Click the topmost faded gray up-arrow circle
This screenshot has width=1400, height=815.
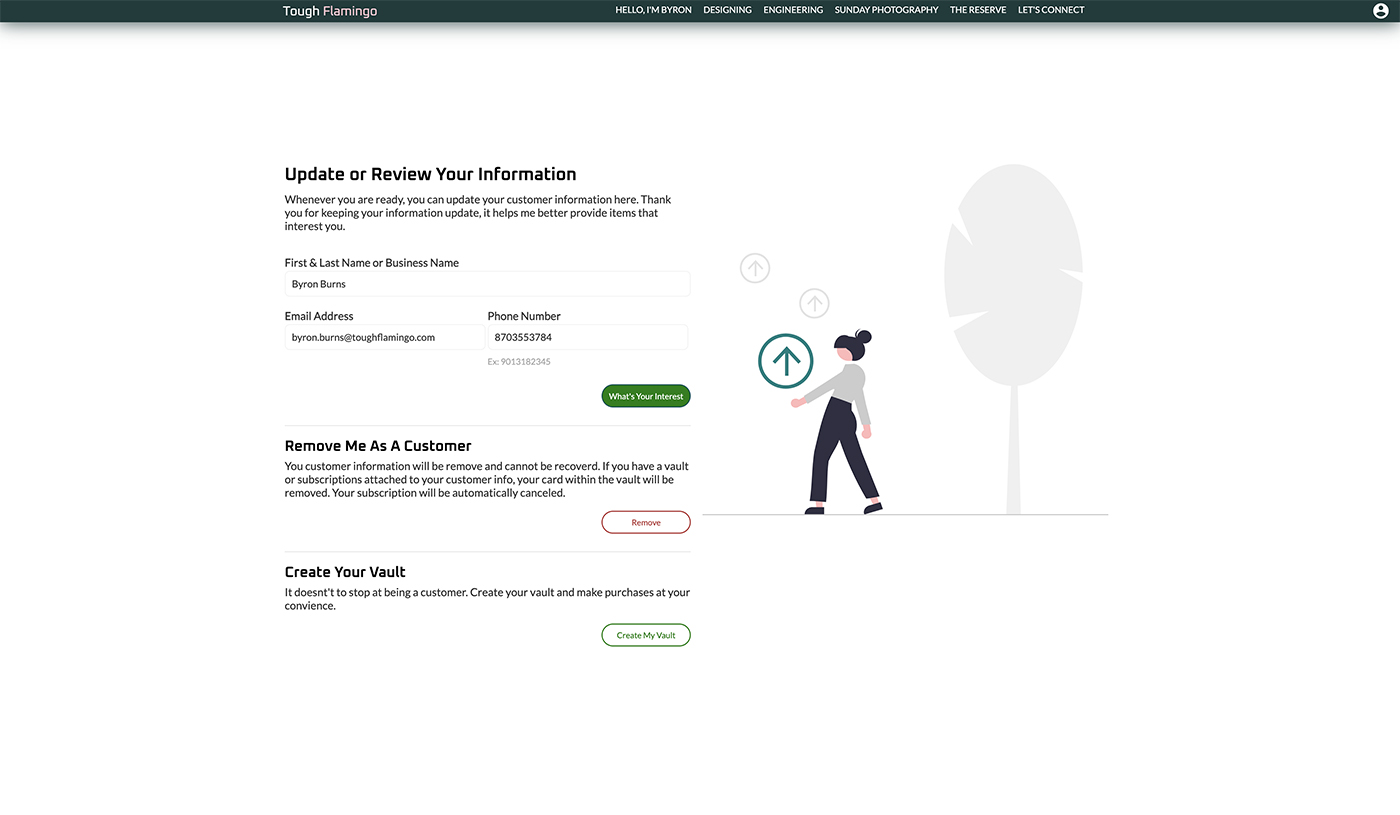click(755, 268)
